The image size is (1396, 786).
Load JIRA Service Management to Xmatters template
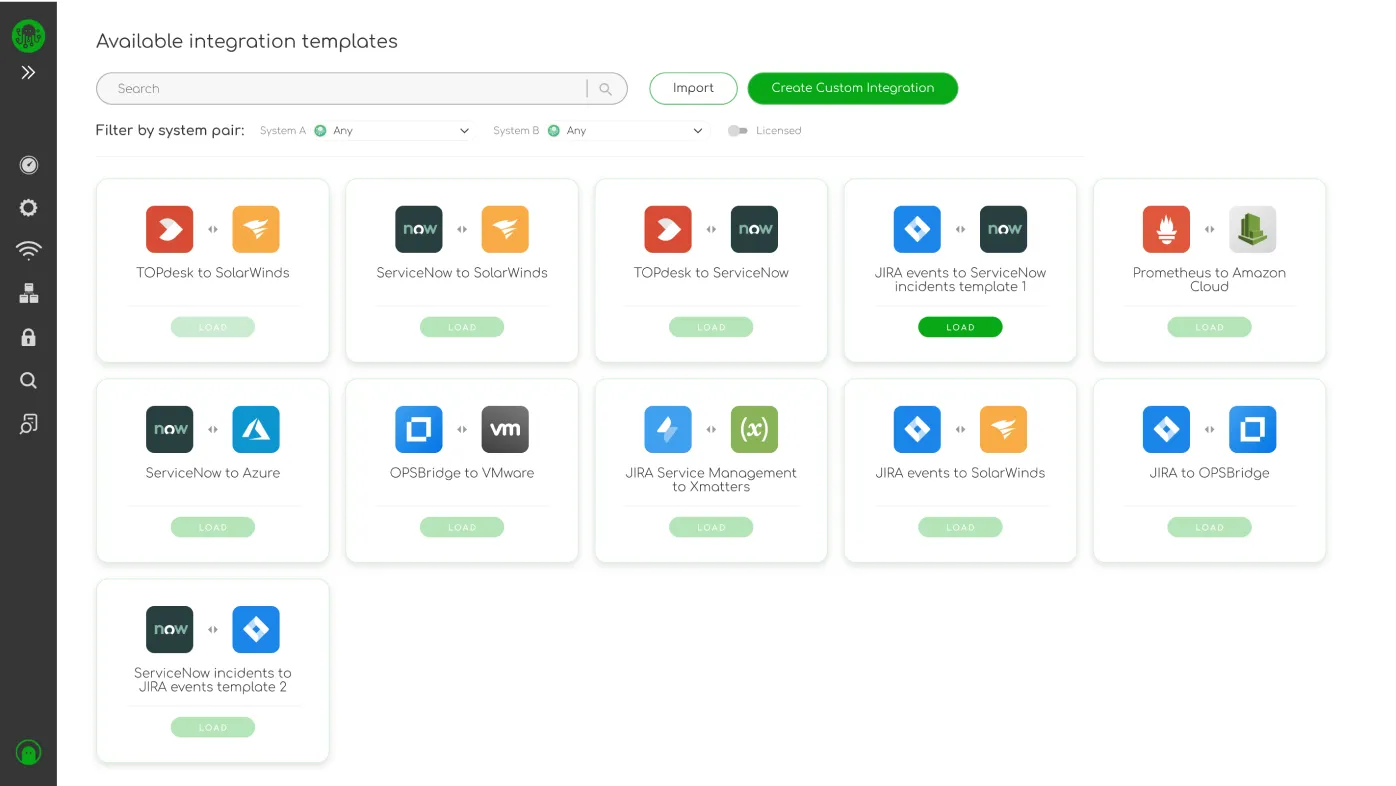[711, 527]
